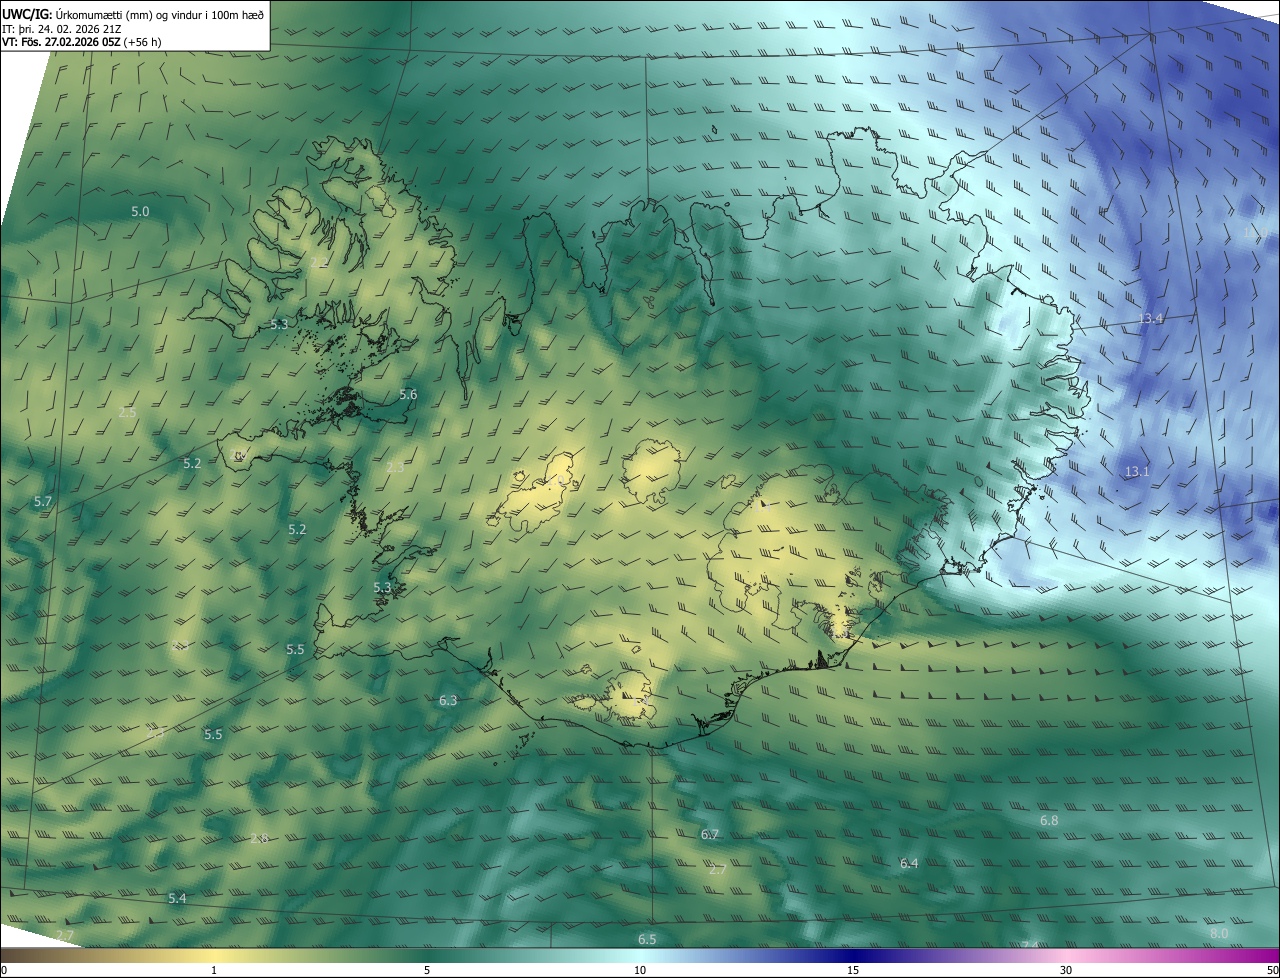Click the 5.0 value label on map
1280x978 pixels.
click(x=140, y=211)
